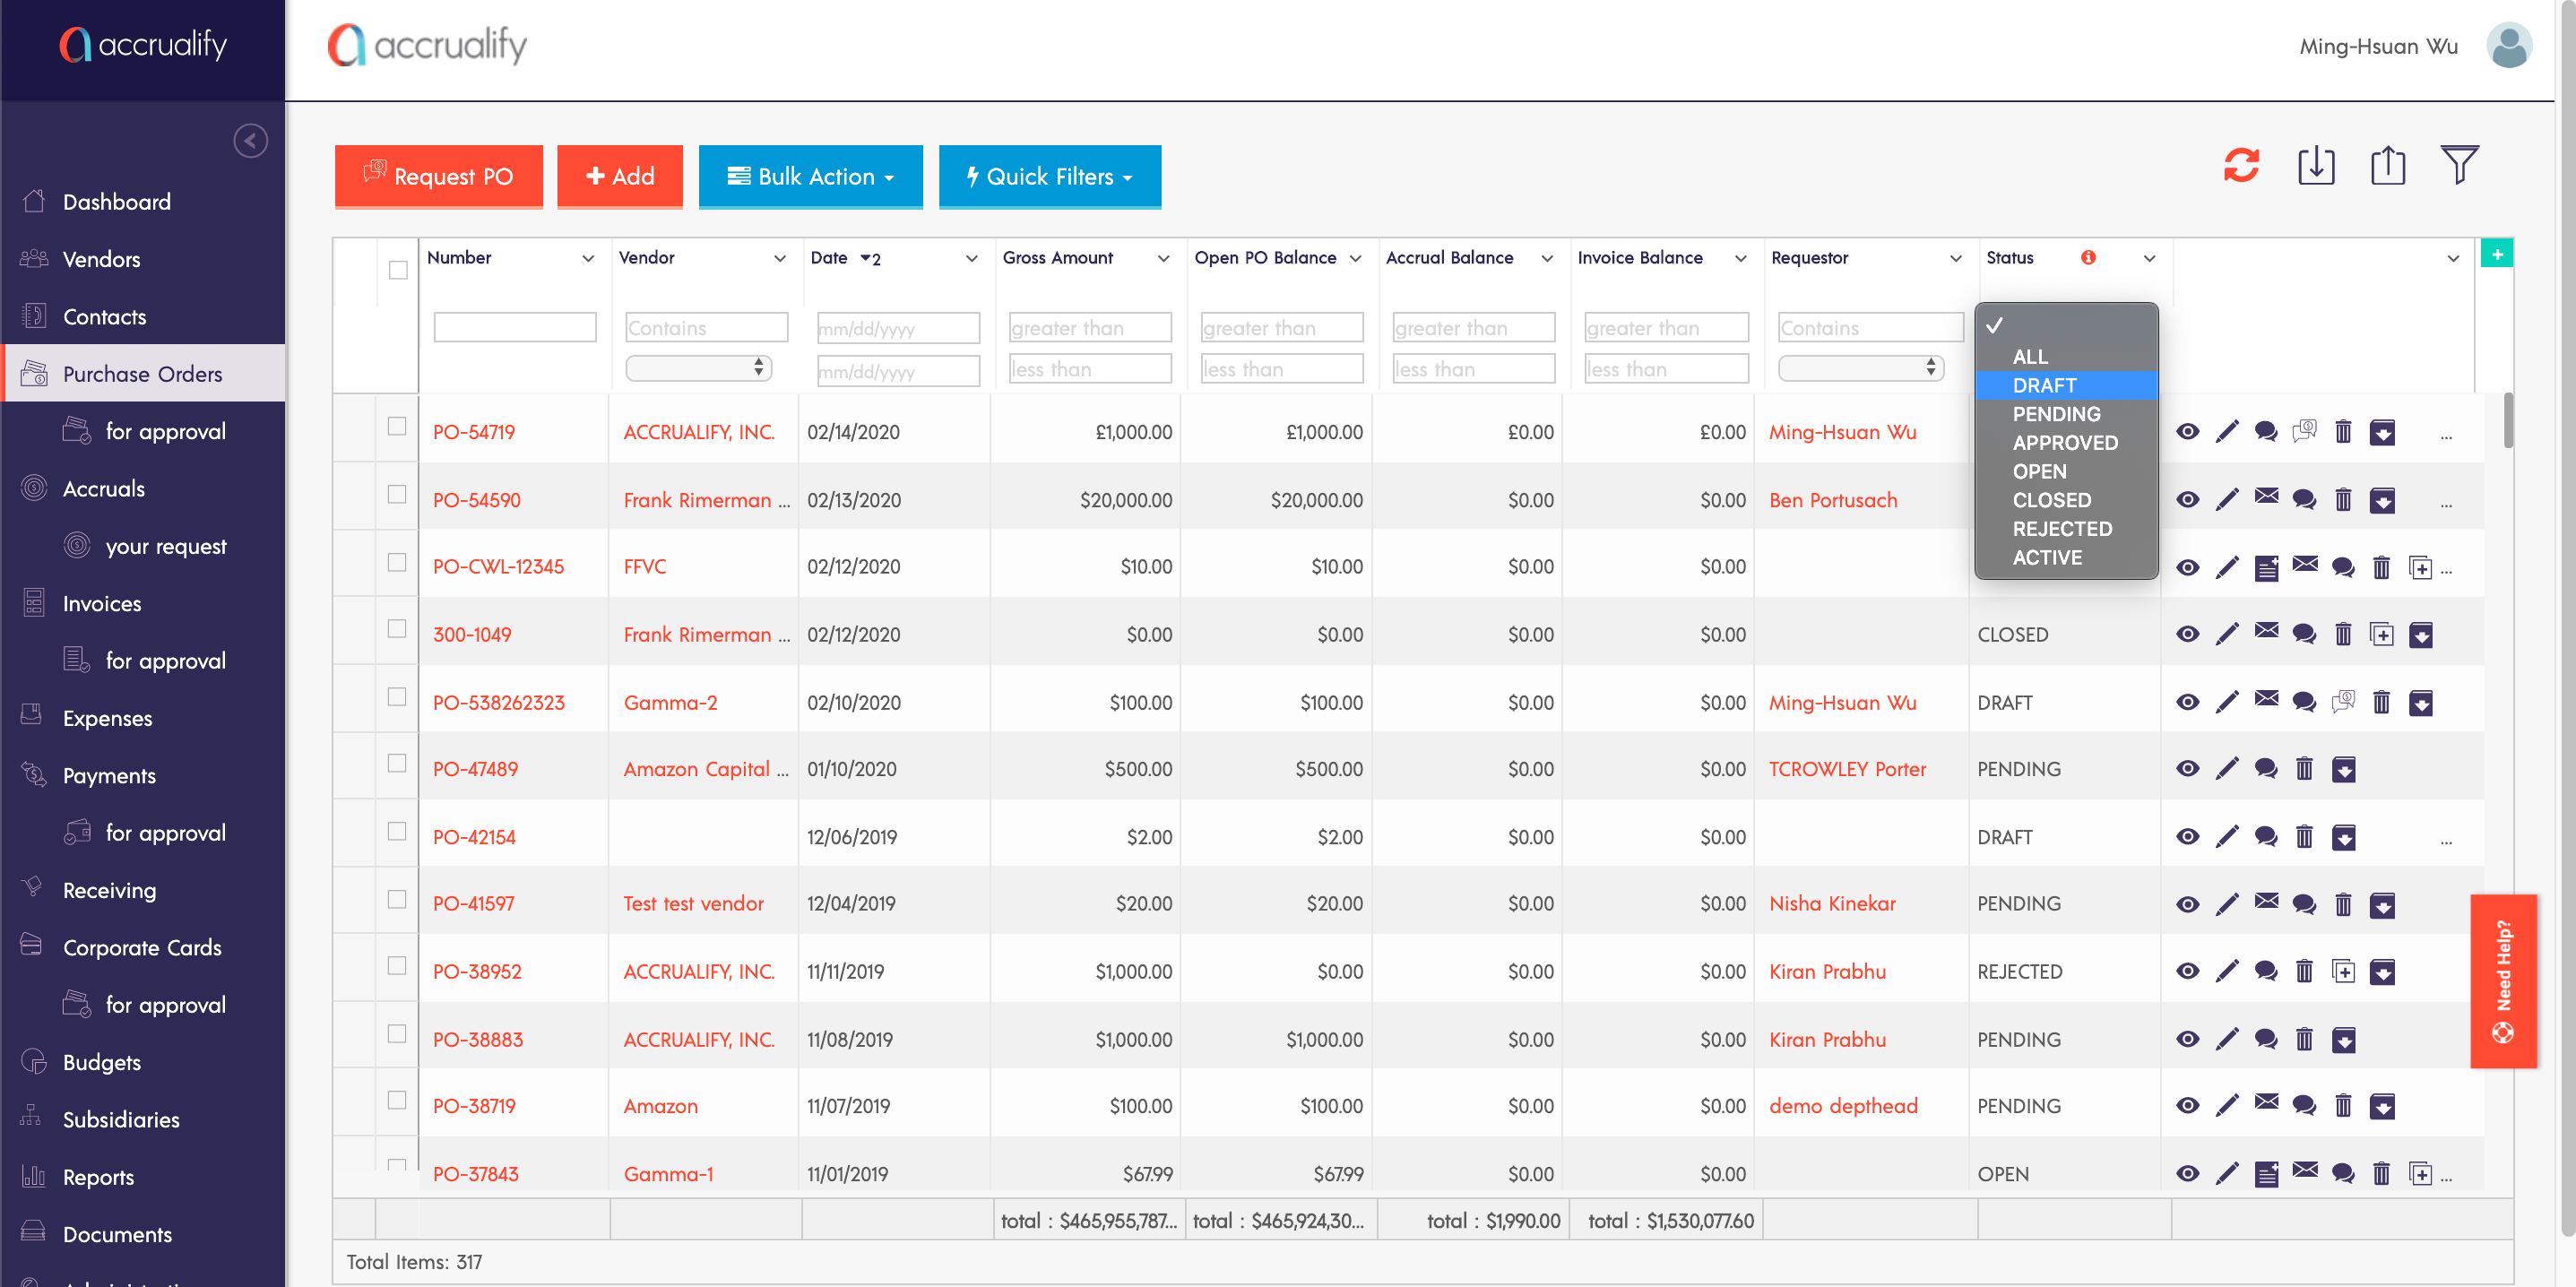
Task: Open the Vendor column header menu arrow
Action: [x=779, y=258]
